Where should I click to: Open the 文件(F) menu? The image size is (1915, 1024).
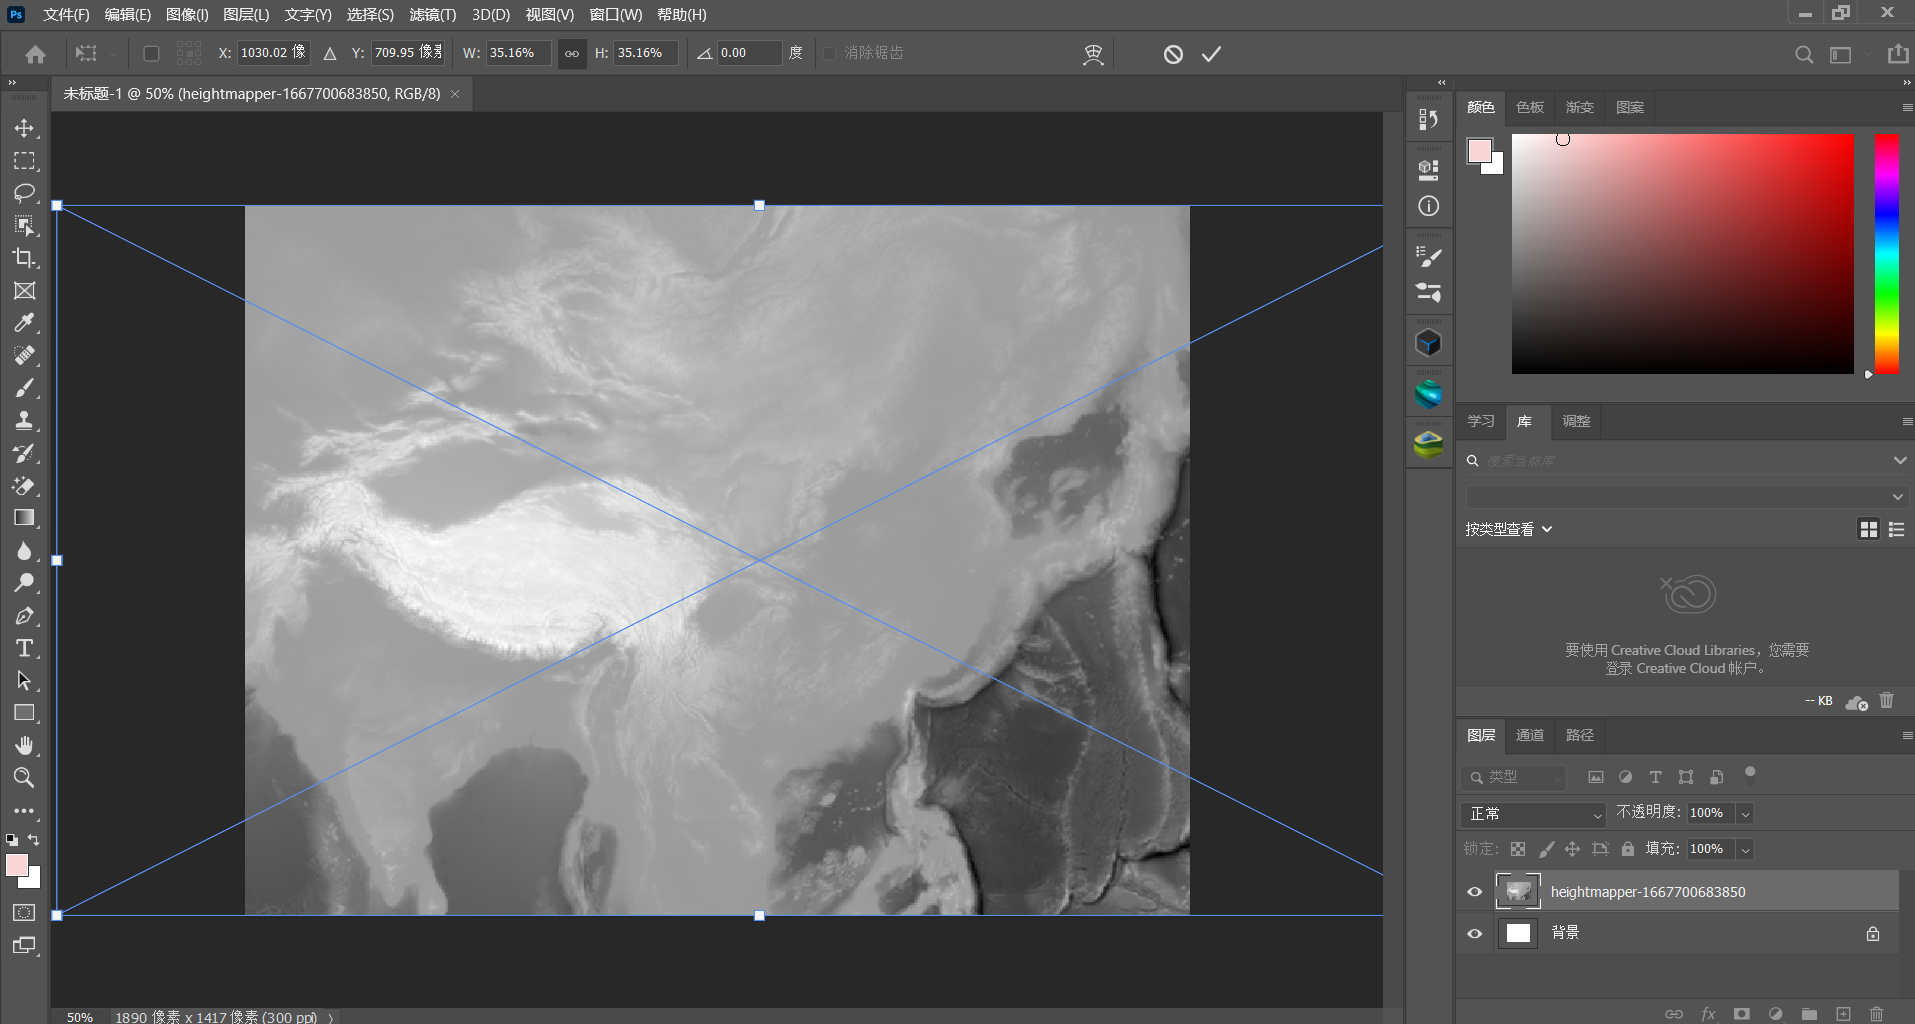[66, 14]
